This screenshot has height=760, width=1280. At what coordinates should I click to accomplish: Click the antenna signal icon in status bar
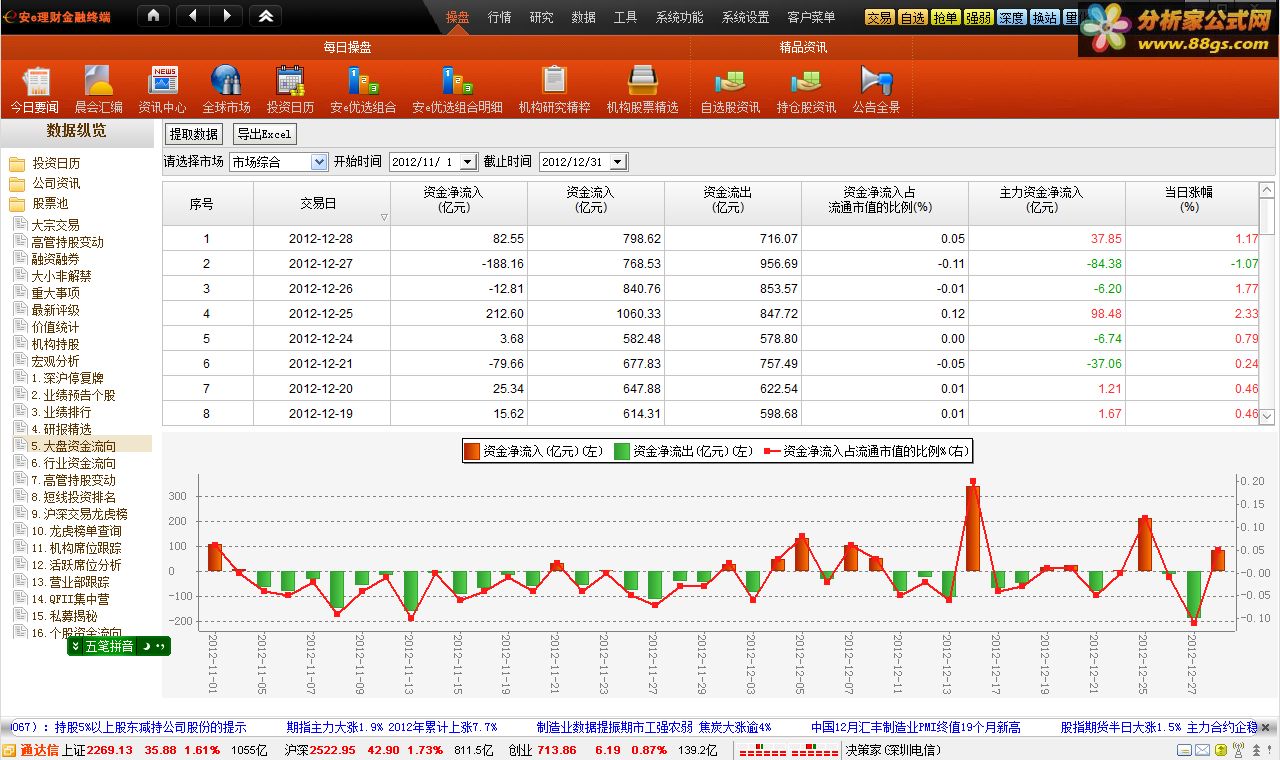coord(1237,750)
